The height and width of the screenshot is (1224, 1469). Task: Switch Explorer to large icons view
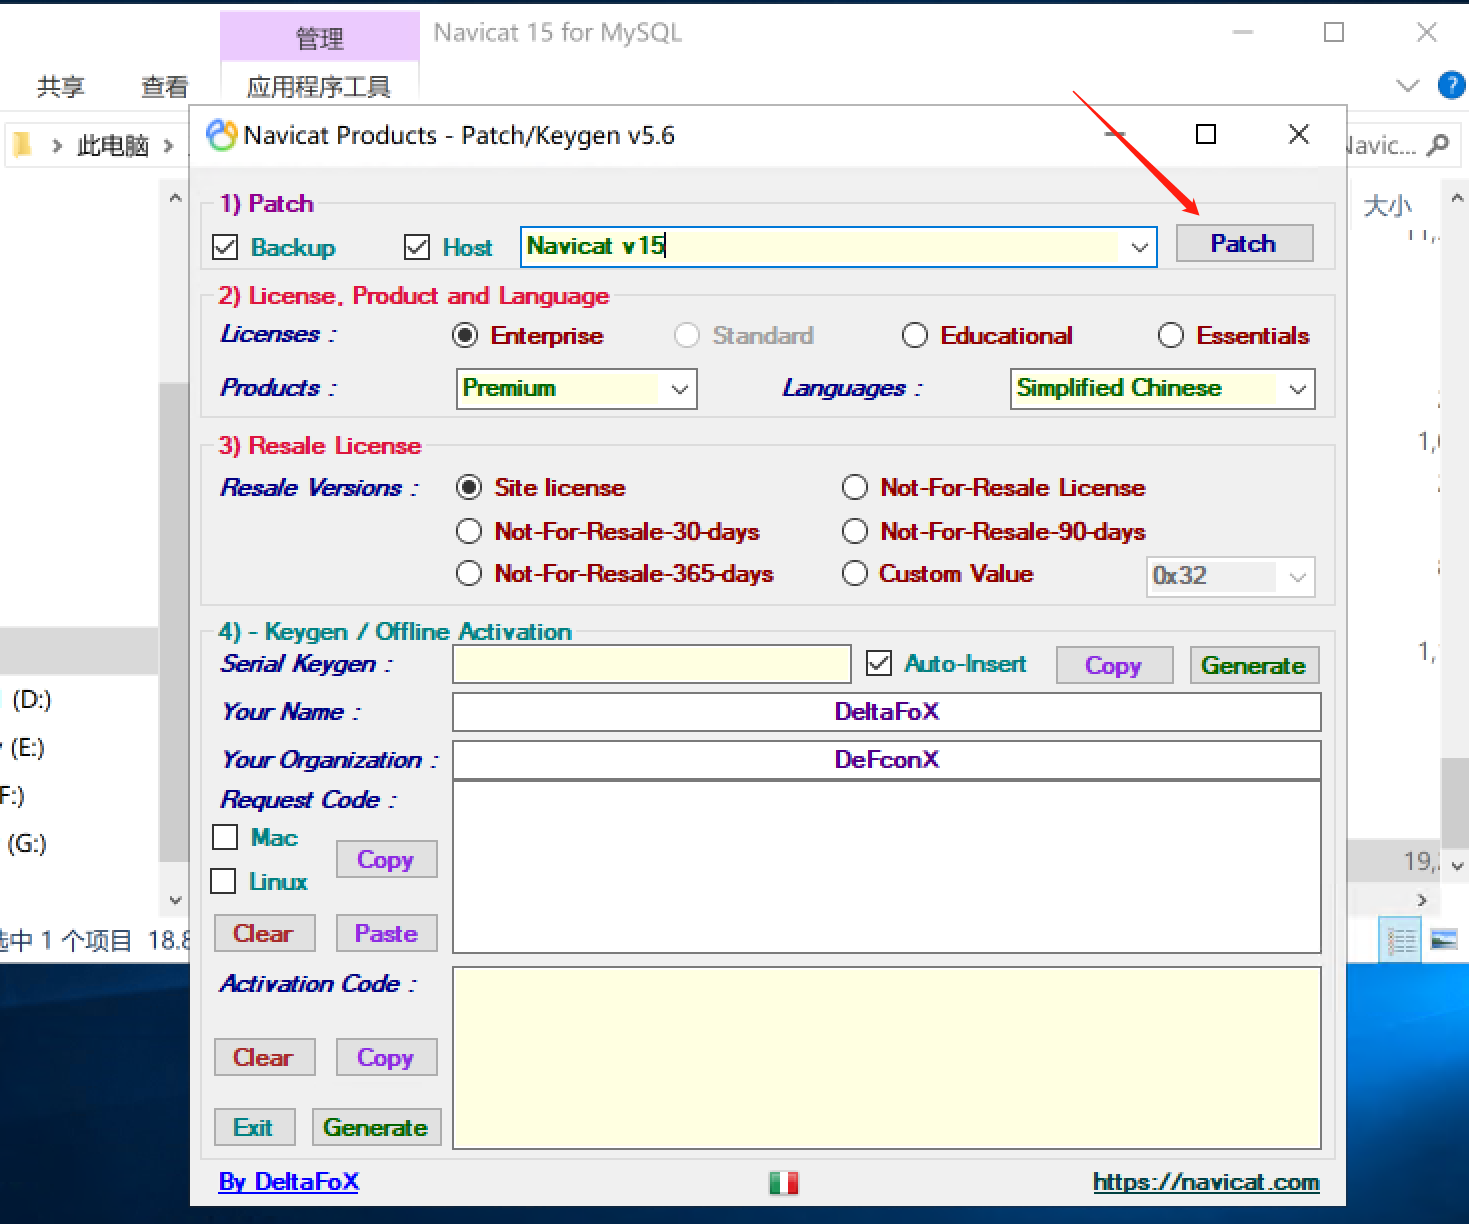[x=1444, y=940]
